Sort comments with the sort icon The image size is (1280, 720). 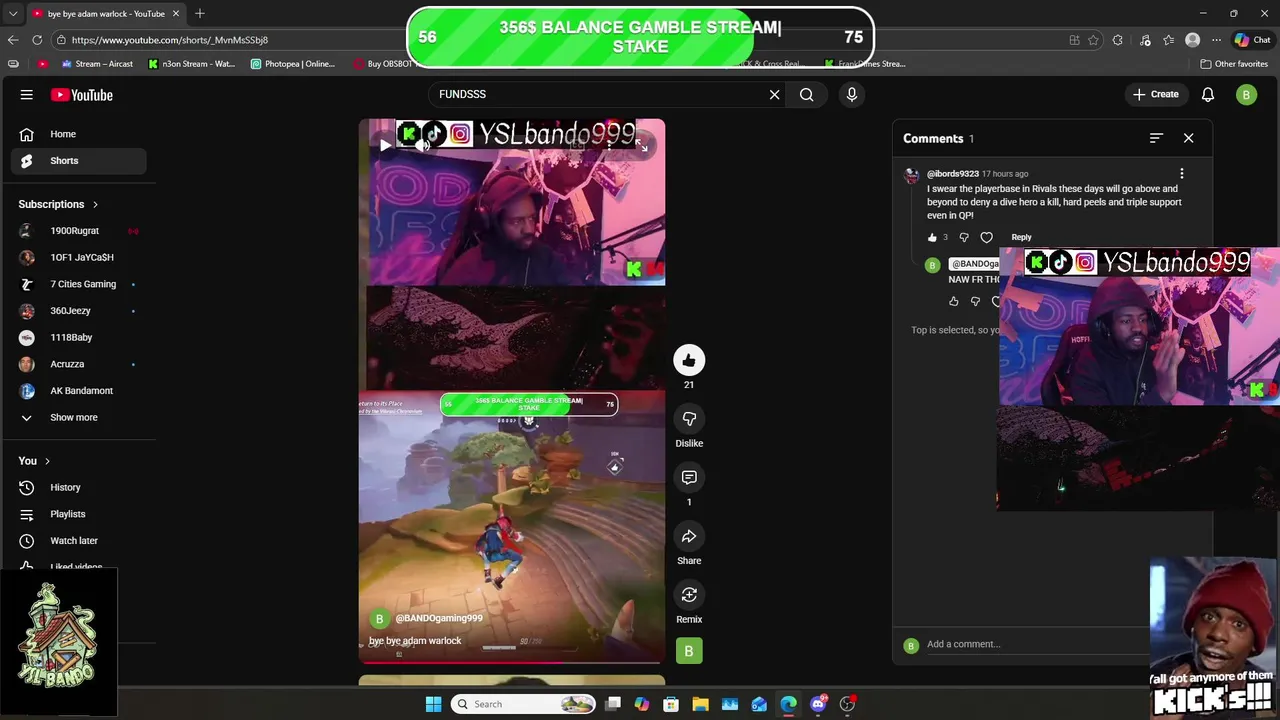coord(1156,138)
